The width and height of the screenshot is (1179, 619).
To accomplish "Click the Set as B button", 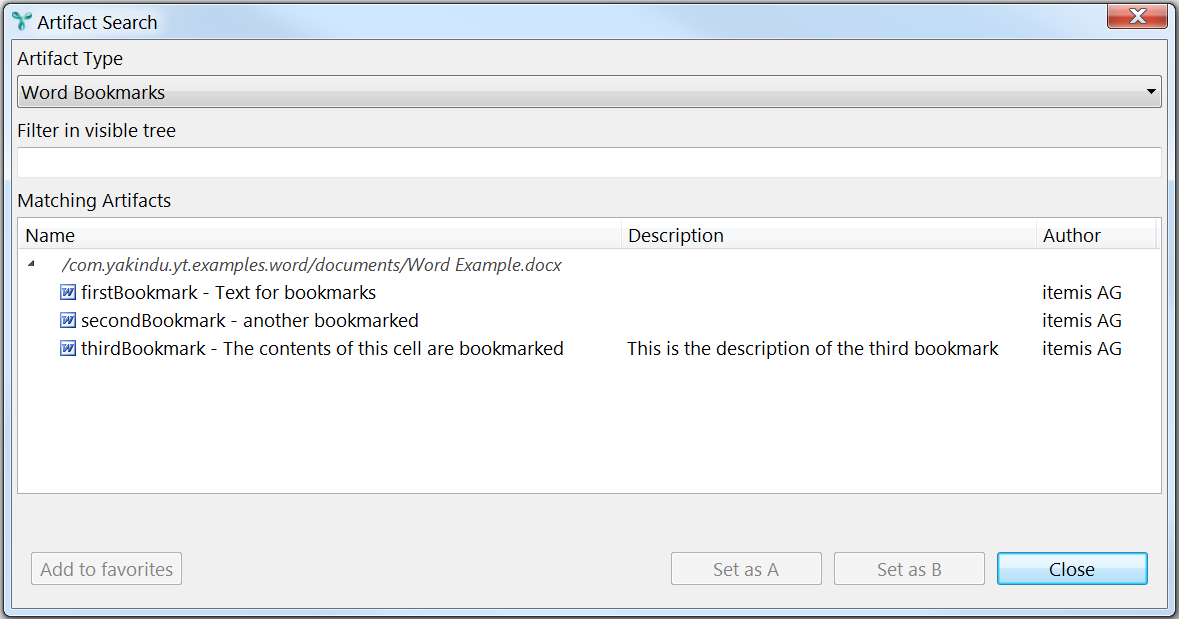I will (x=909, y=569).
